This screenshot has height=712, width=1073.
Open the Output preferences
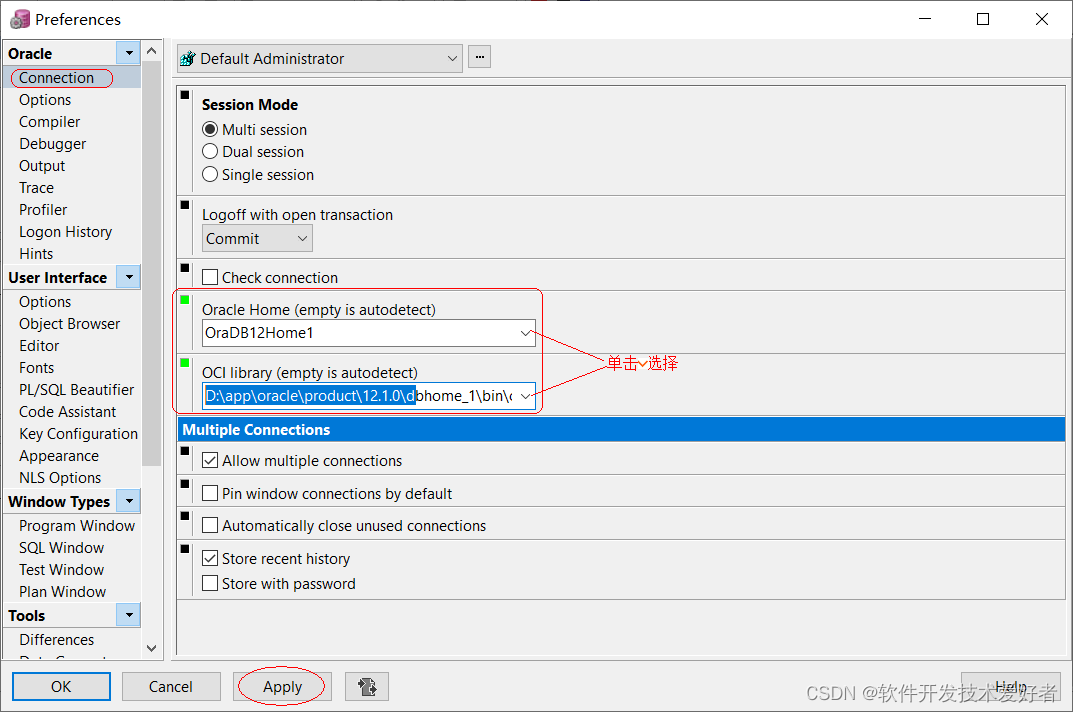pyautogui.click(x=42, y=166)
